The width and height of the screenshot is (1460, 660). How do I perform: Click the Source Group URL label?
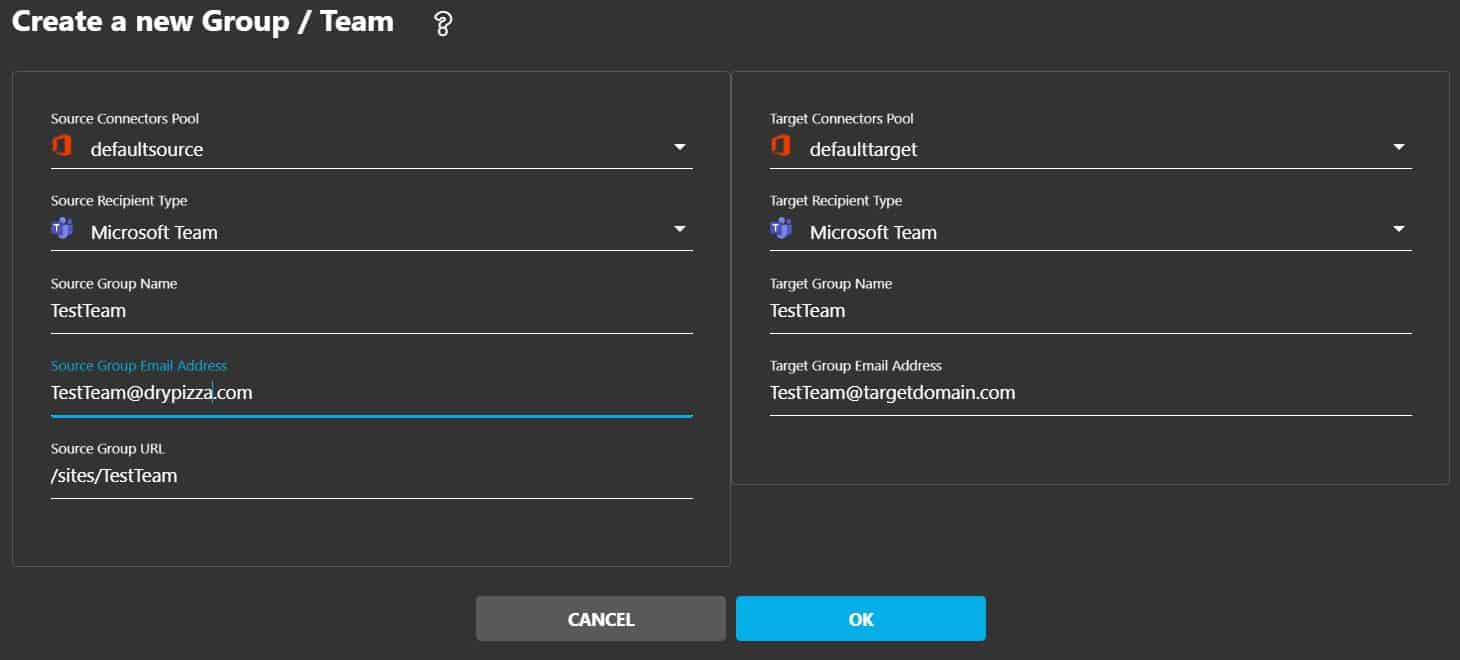[x=108, y=449]
